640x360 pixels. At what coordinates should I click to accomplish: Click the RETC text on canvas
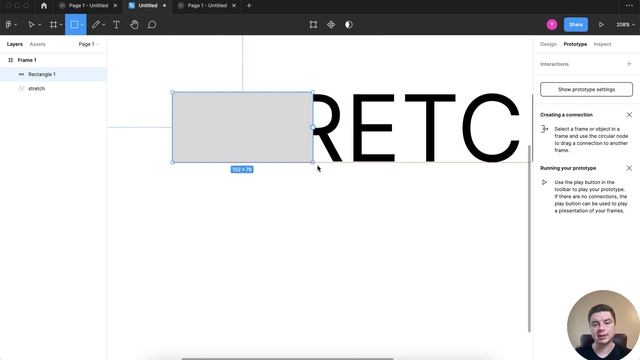(x=416, y=127)
